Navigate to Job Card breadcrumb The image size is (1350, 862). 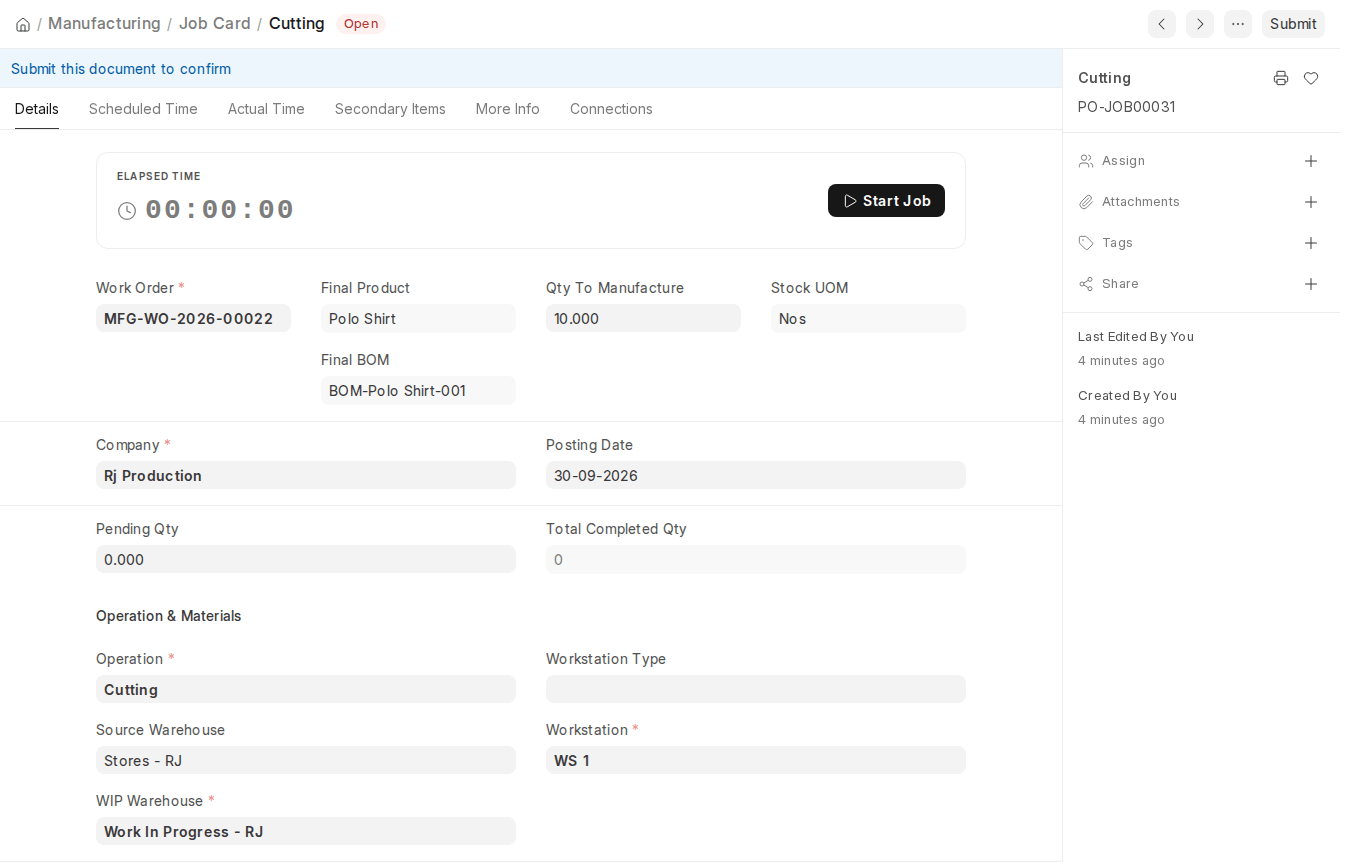pyautogui.click(x=215, y=23)
